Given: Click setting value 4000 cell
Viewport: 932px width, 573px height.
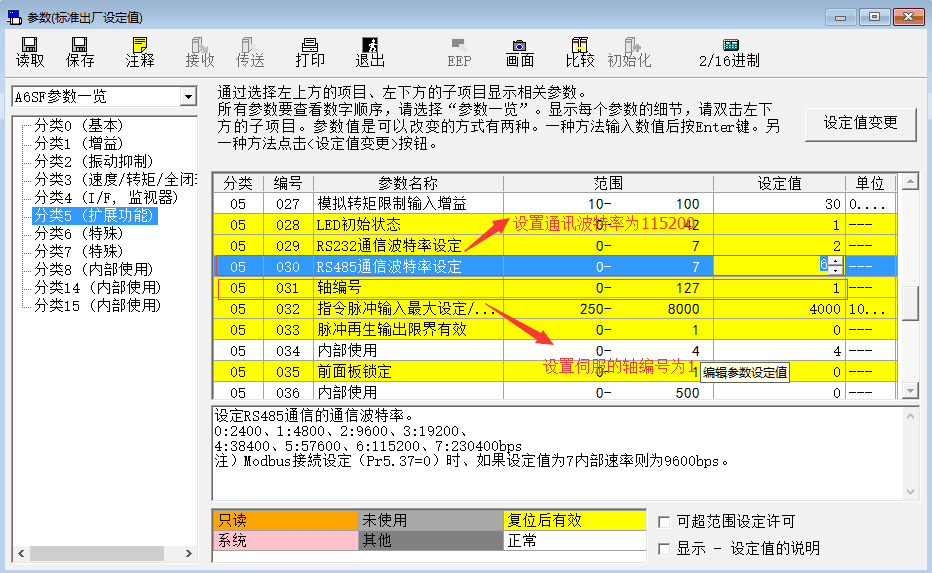Looking at the screenshot, I should tap(779, 308).
